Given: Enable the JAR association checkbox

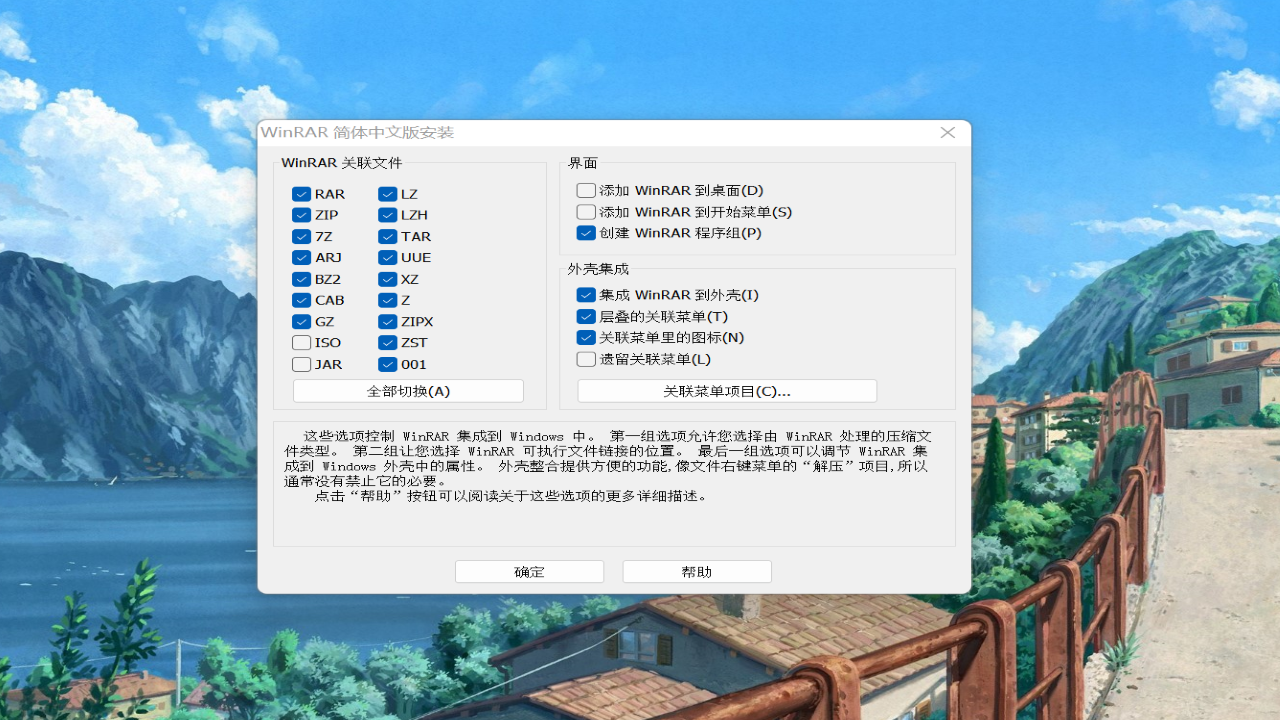Looking at the screenshot, I should (x=301, y=364).
